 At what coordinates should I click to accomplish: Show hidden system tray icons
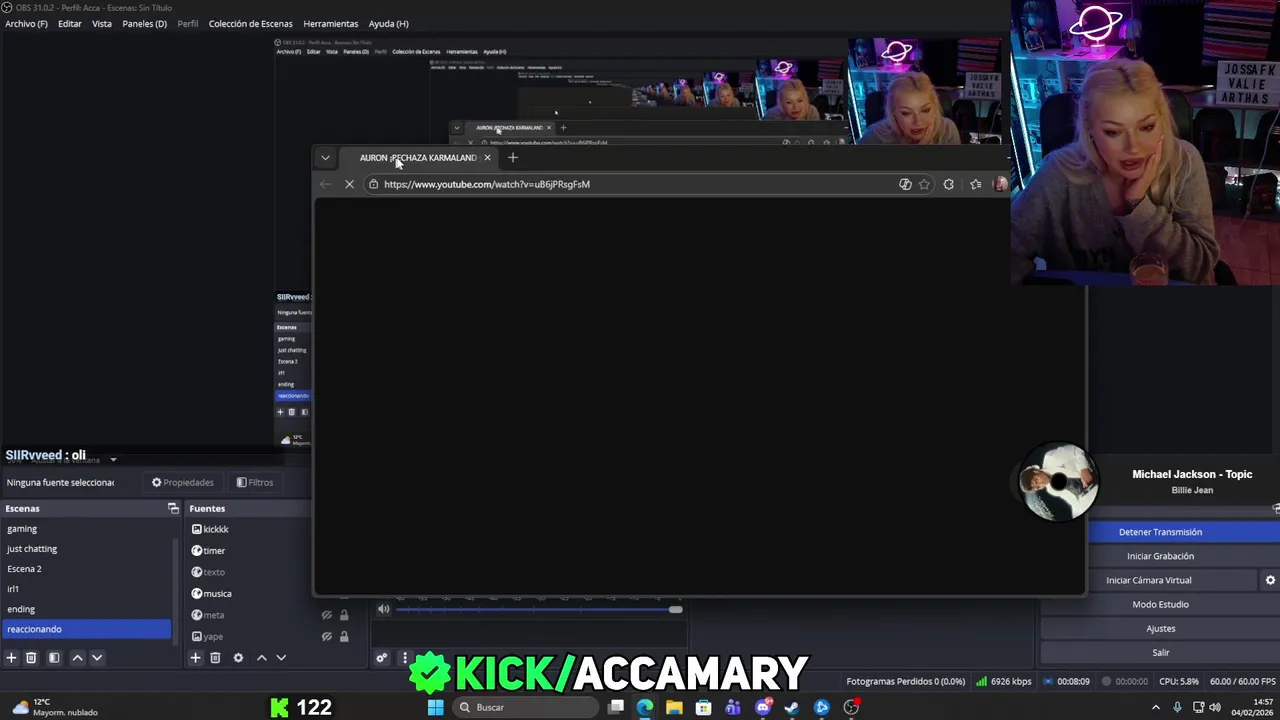coord(1156,707)
